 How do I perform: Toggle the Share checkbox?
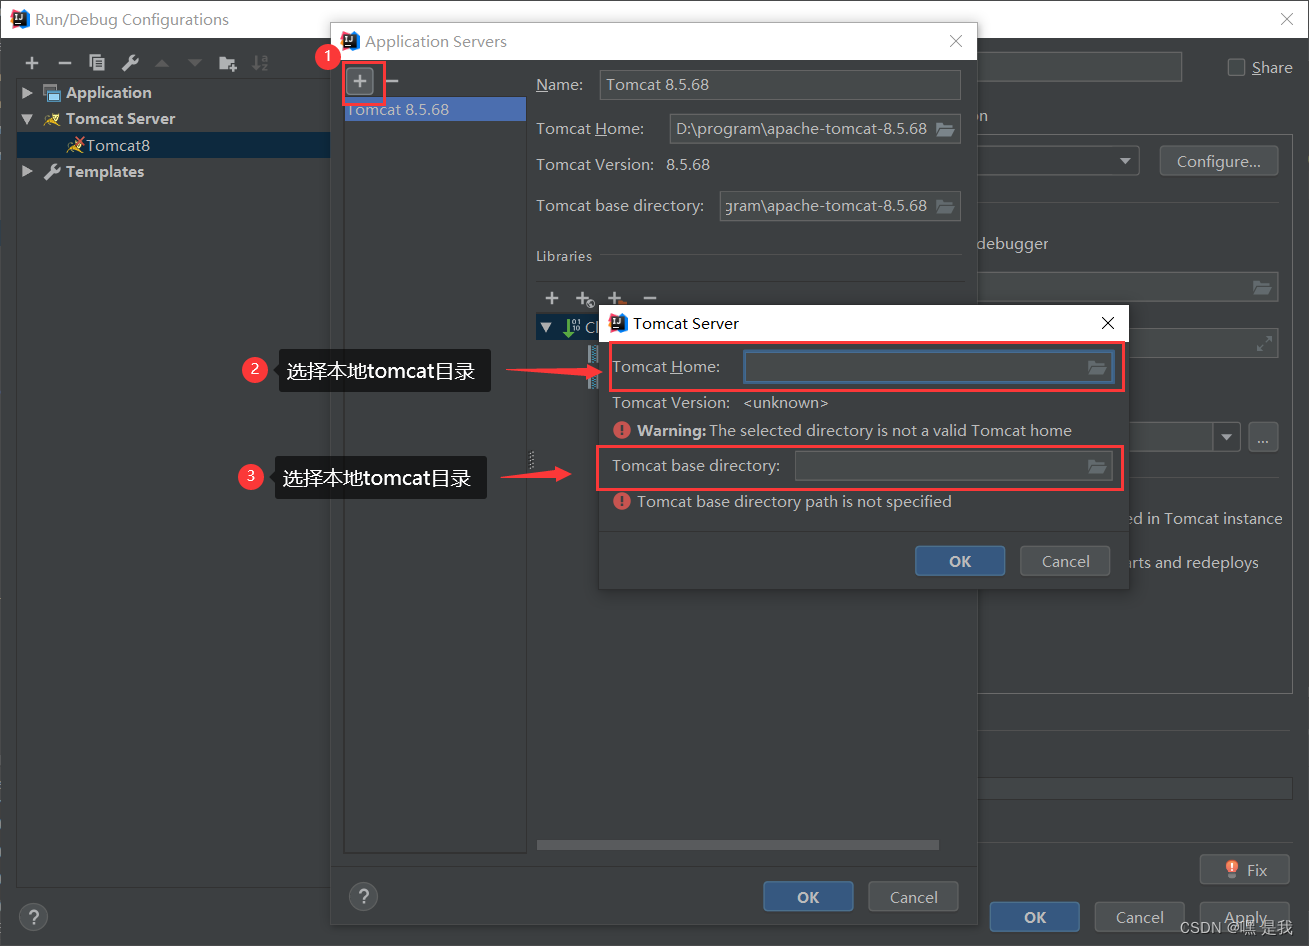click(x=1236, y=67)
